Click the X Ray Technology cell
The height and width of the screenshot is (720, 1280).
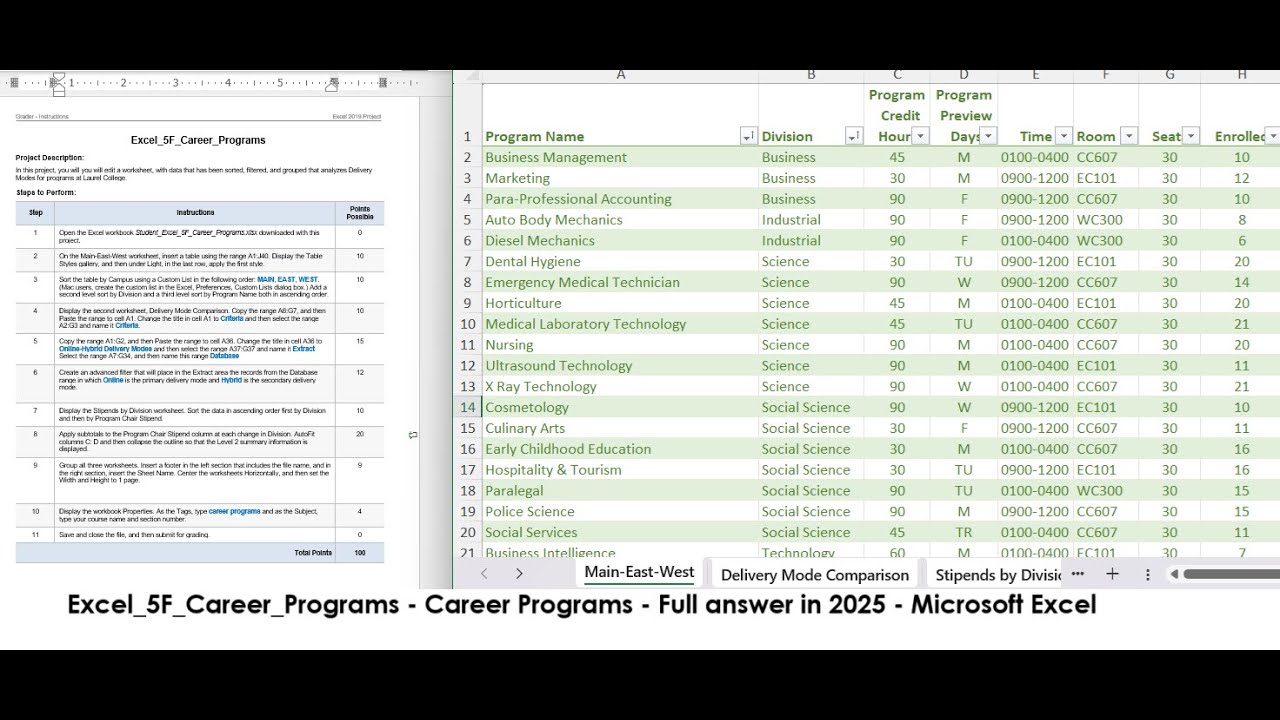(x=620, y=386)
